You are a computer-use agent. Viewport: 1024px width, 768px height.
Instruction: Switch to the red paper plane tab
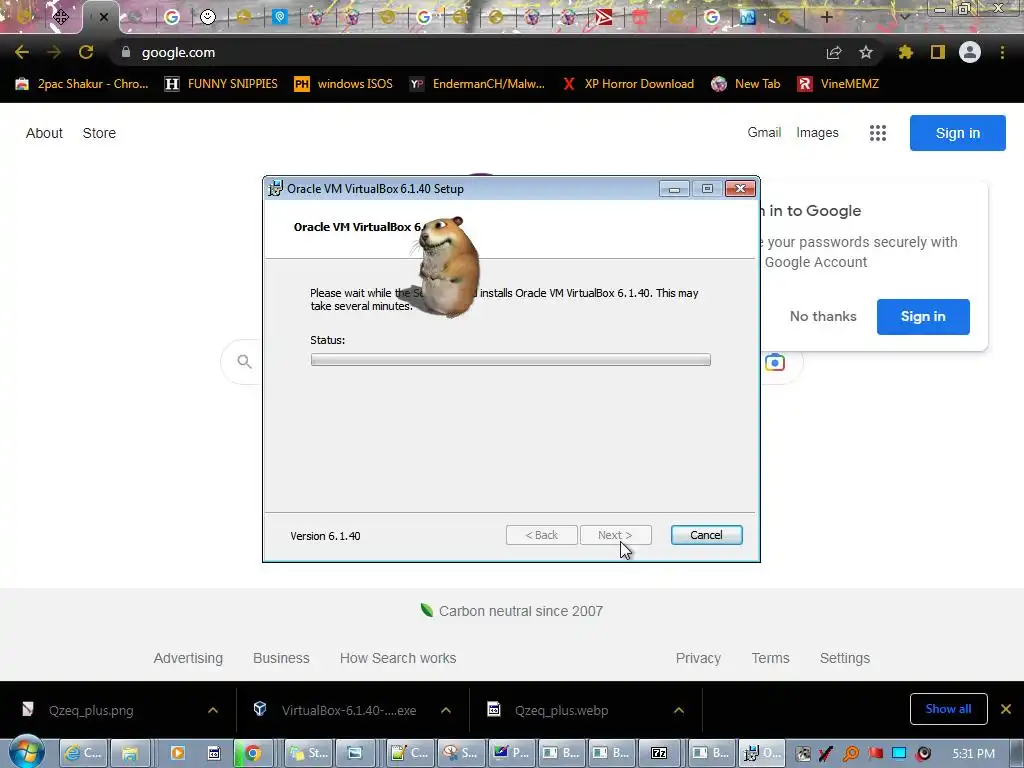[603, 17]
